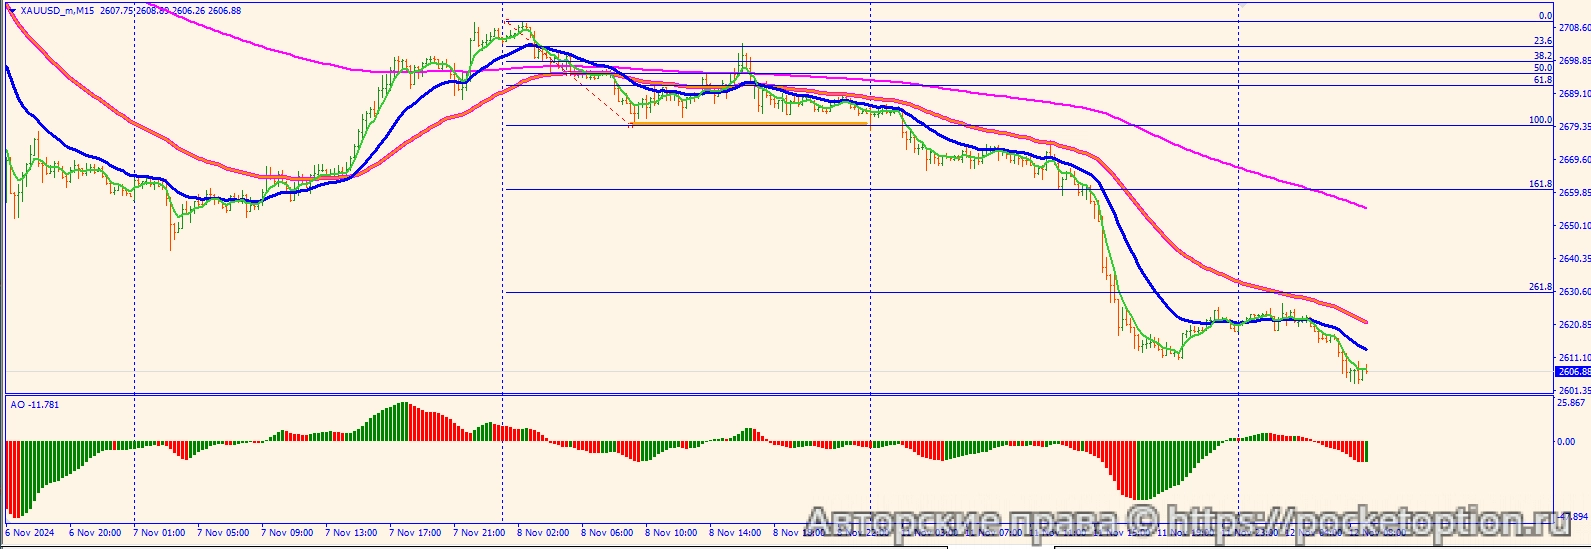Screen dimensions: 1591x549
Task: Click the 2650.10 price scale label
Action: [x=1574, y=226]
